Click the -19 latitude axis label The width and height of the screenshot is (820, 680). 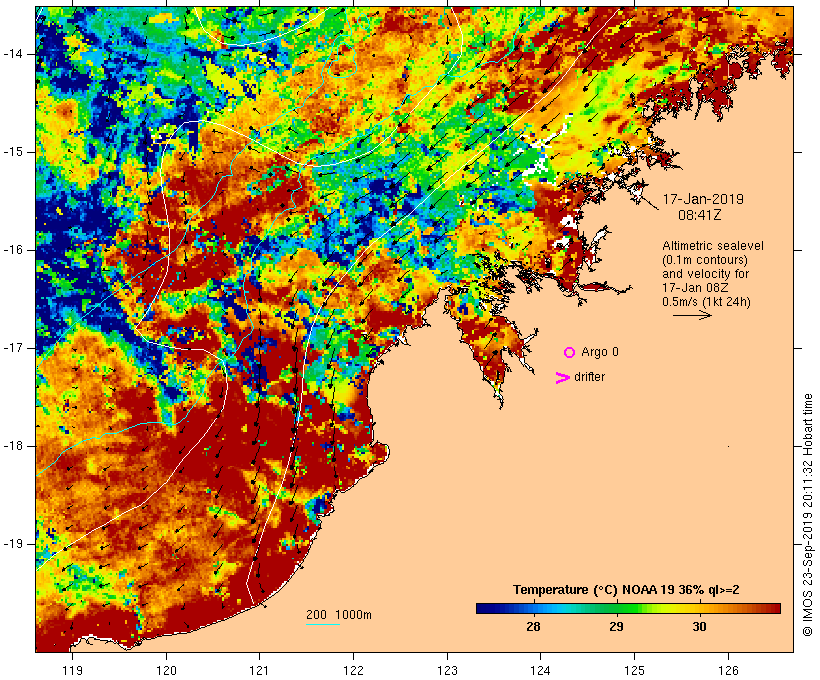coord(13,544)
